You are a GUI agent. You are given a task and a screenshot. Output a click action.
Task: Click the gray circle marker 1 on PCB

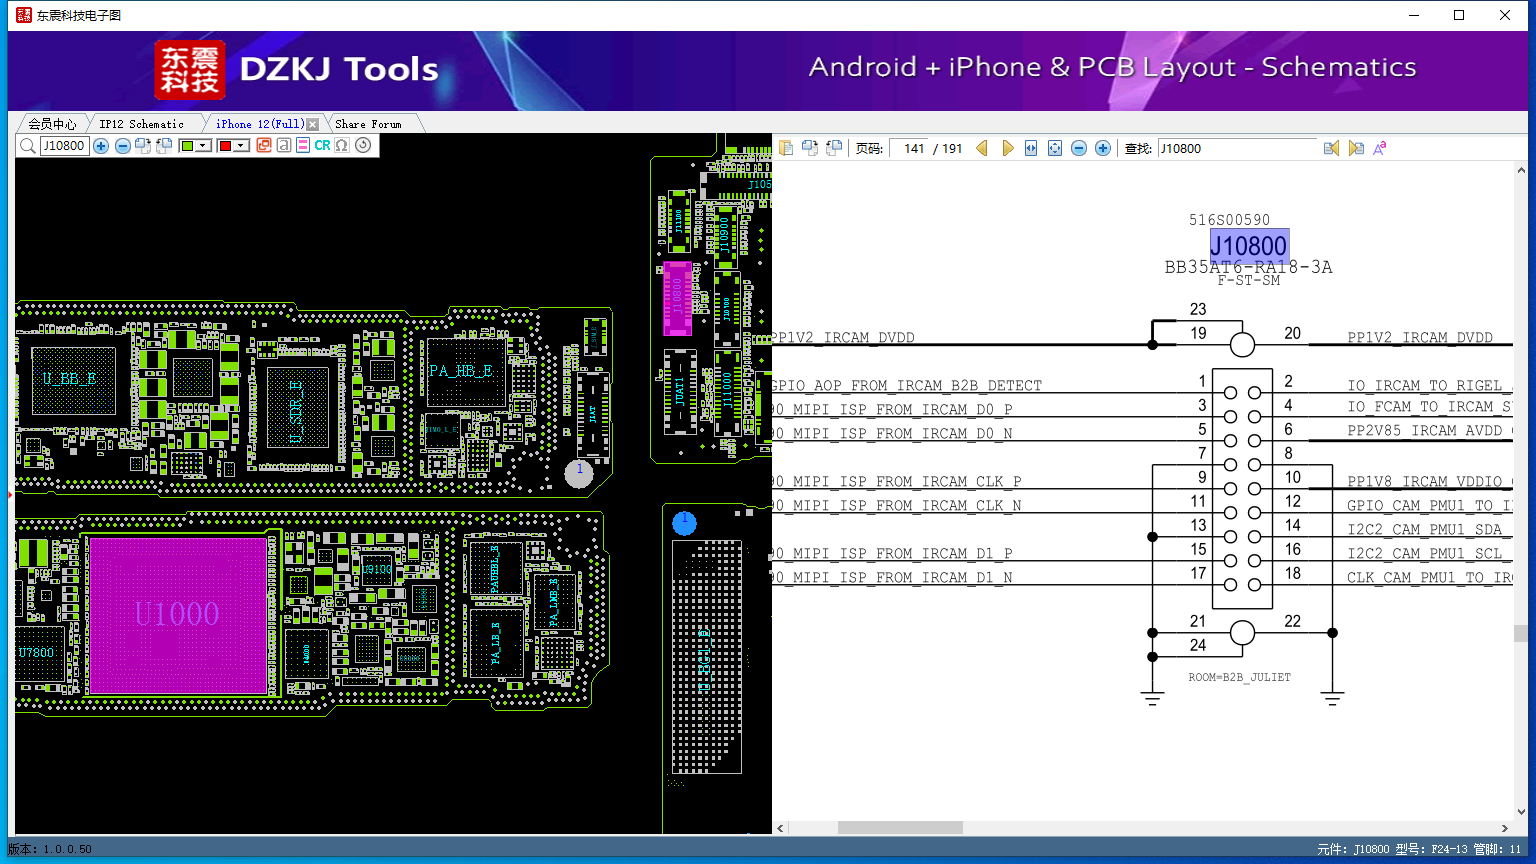tap(579, 474)
